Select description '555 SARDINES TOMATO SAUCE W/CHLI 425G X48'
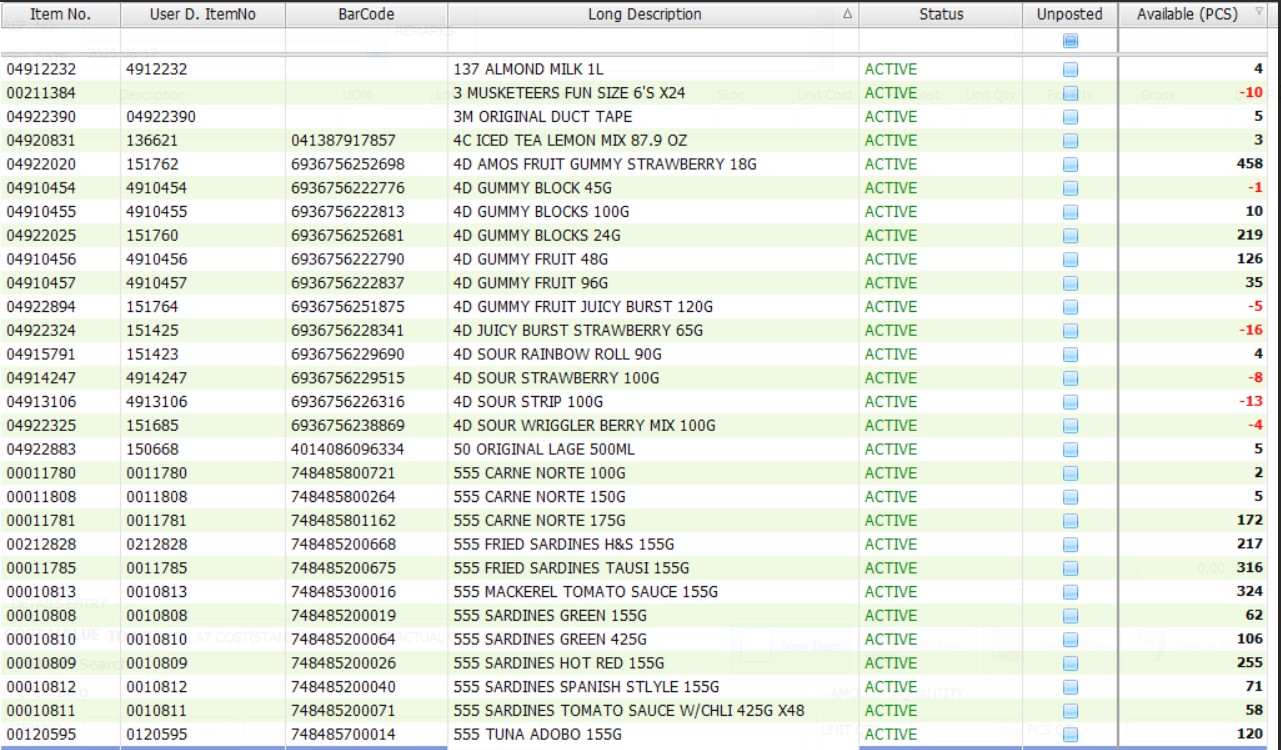This screenshot has width=1281, height=750. coord(629,710)
